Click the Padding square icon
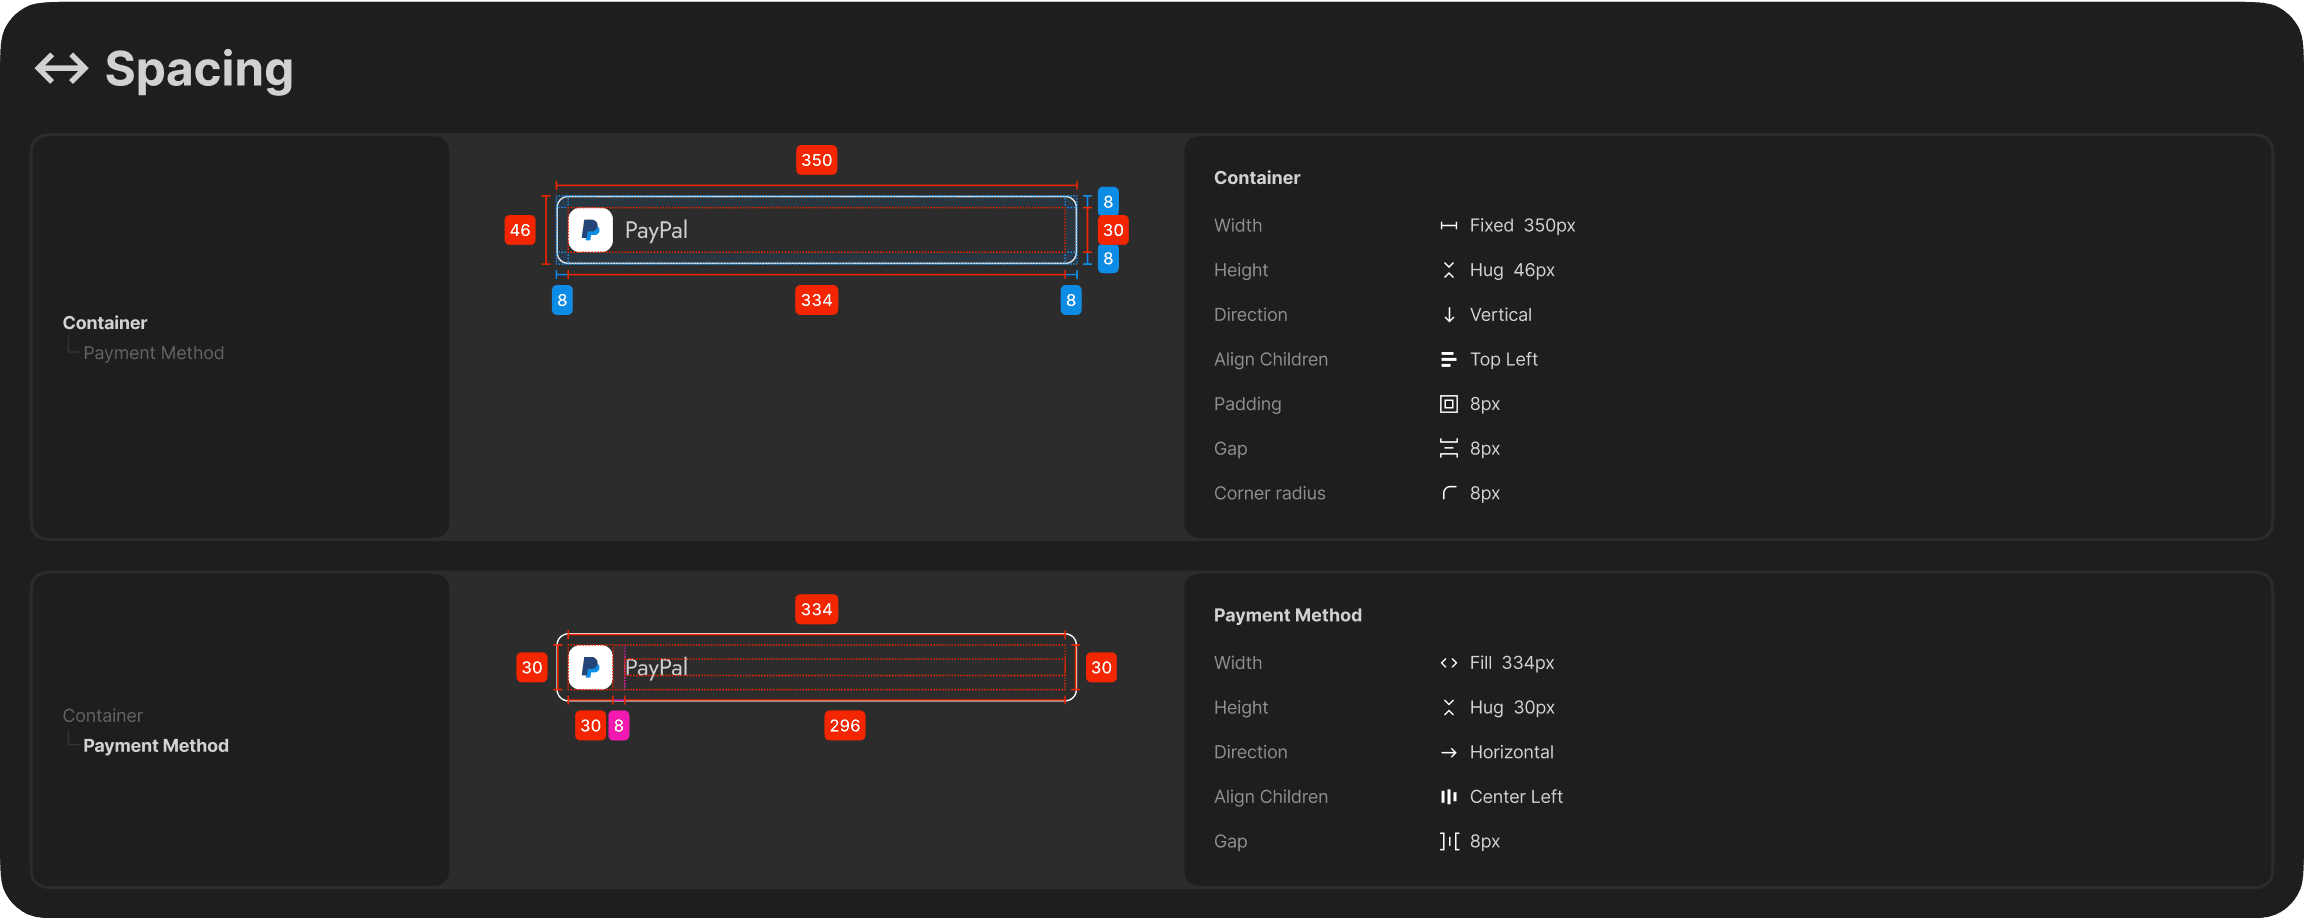Screen dimensions: 2304x918 coord(1448,404)
